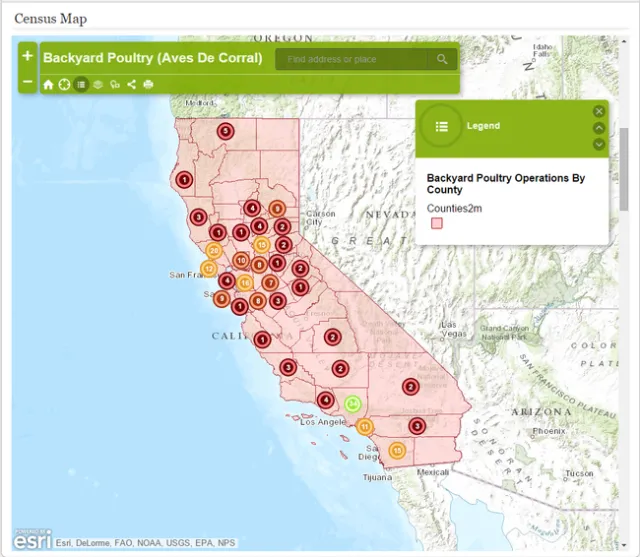Select orange cluster 9 near Carson City
This screenshot has height=557, width=640.
pos(277,209)
